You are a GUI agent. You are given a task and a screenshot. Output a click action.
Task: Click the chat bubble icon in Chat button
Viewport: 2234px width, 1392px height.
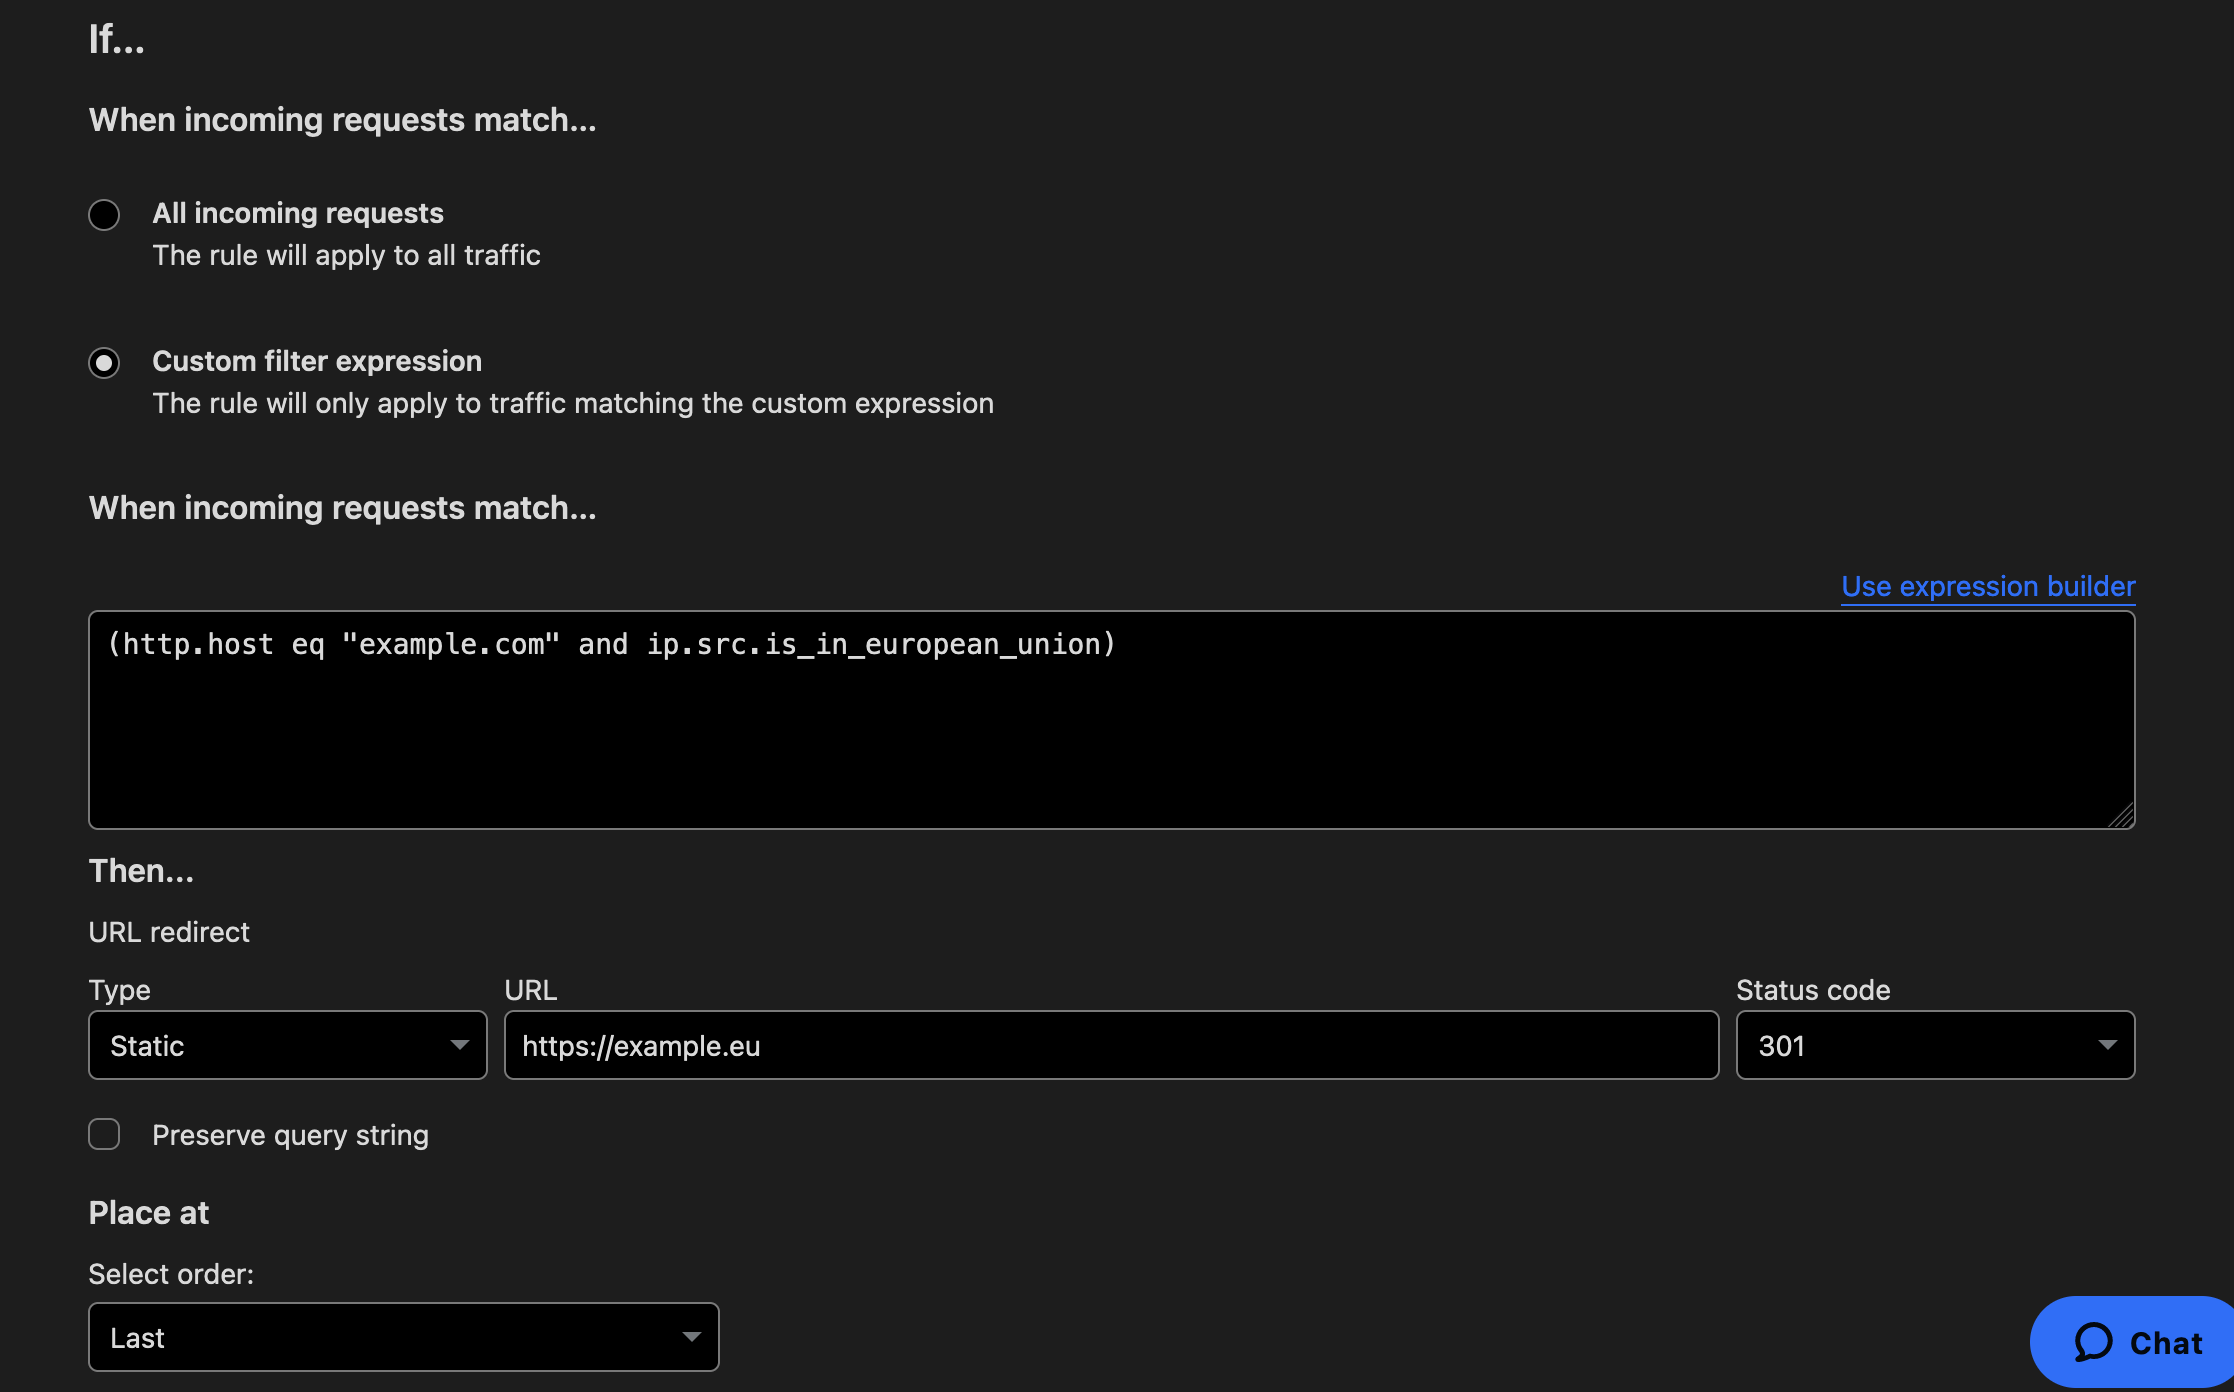[2093, 1342]
